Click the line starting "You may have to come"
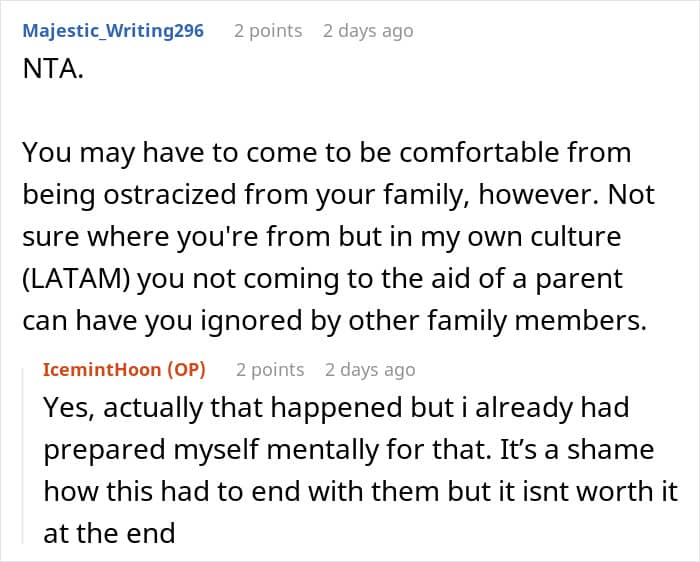The height and width of the screenshot is (562, 700). coord(326,153)
